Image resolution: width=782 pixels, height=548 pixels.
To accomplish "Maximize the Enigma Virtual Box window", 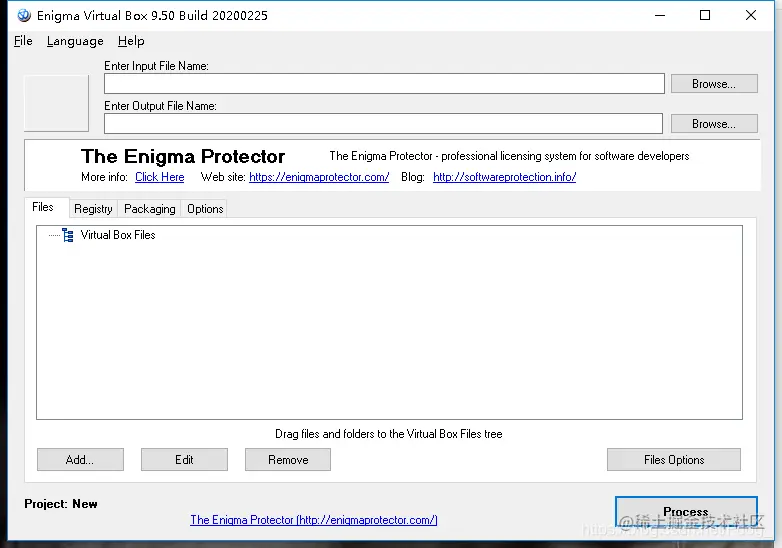I will coord(705,15).
